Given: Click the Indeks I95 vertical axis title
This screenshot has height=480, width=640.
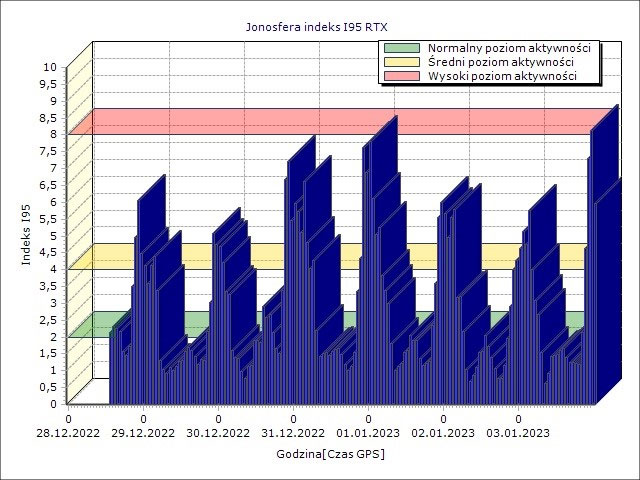Looking at the screenshot, I should [26, 234].
